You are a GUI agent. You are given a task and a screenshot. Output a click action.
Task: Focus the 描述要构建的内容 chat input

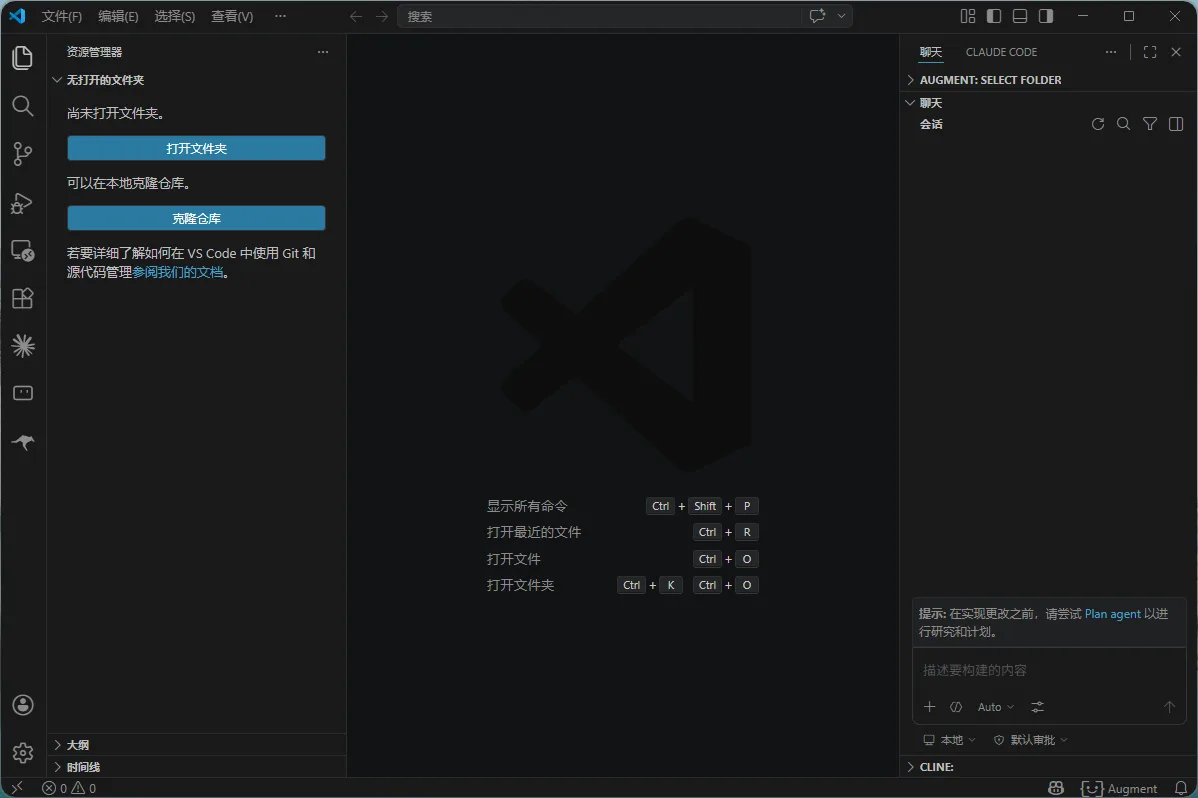pyautogui.click(x=1048, y=670)
